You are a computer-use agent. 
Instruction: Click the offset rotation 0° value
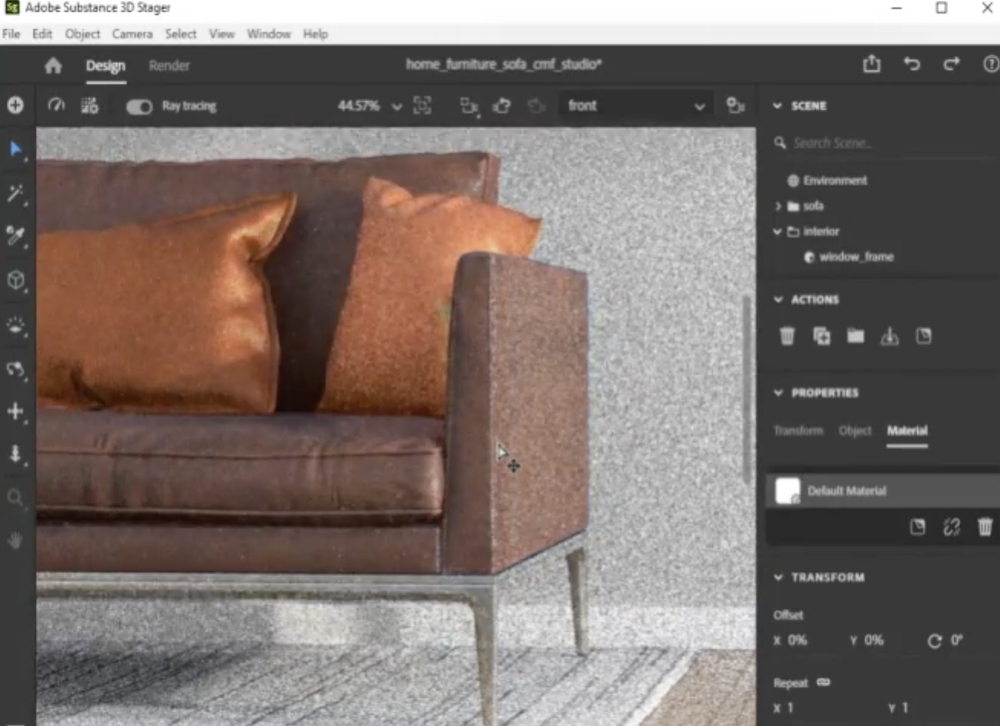[957, 640]
